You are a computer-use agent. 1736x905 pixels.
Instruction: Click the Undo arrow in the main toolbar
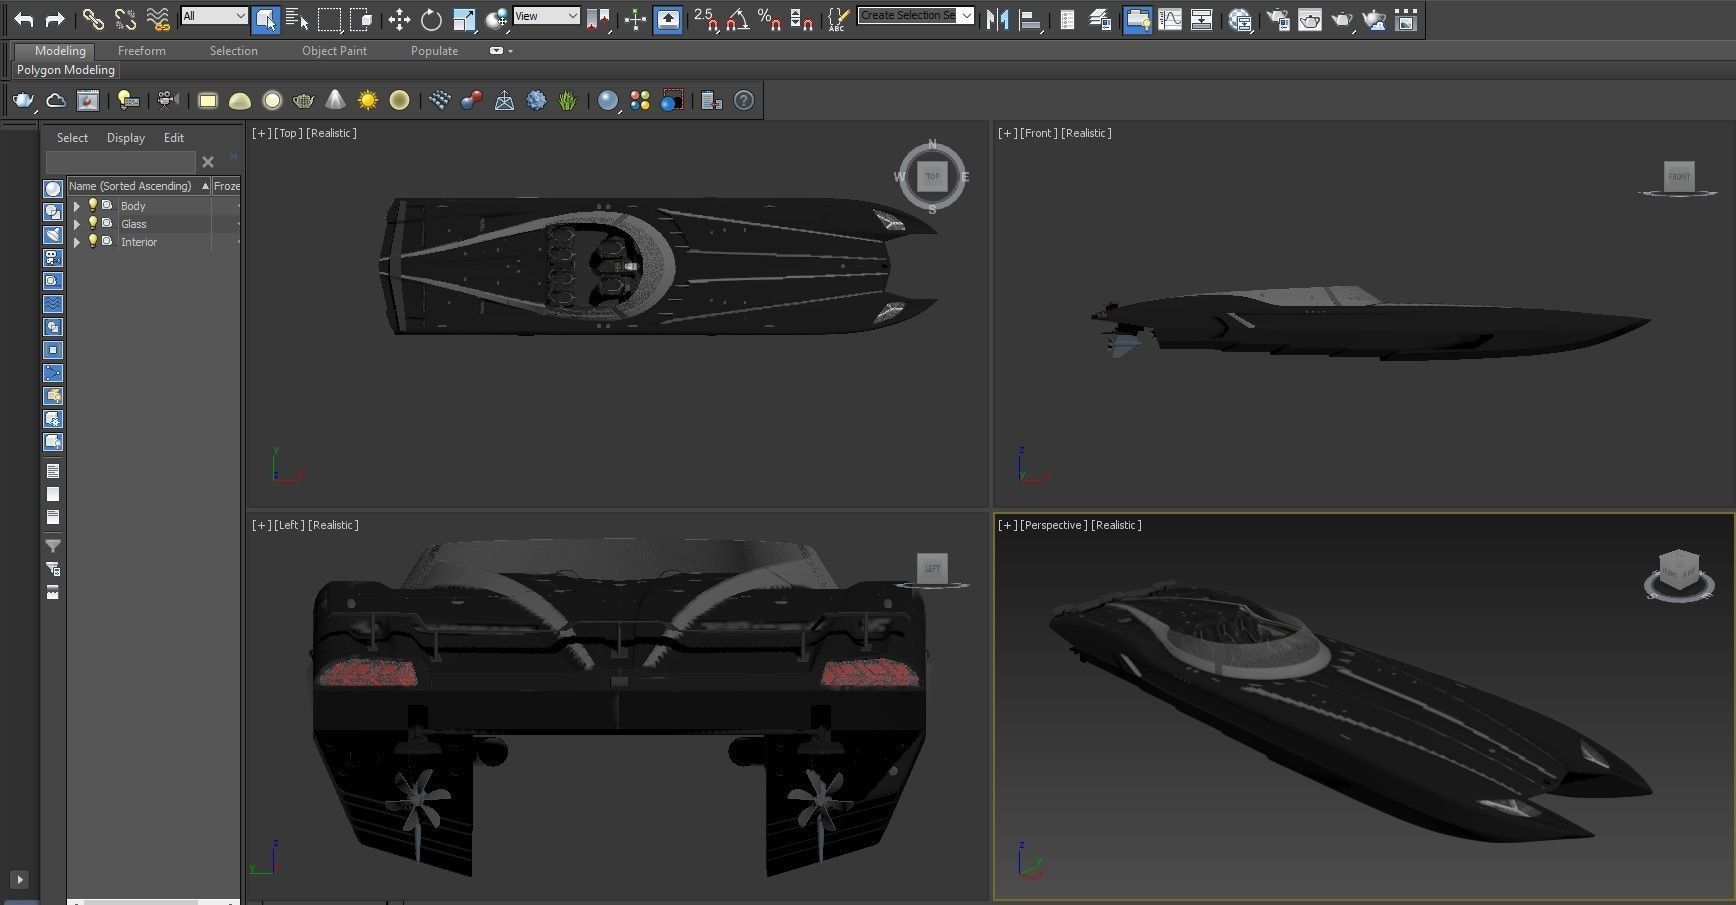(x=24, y=18)
